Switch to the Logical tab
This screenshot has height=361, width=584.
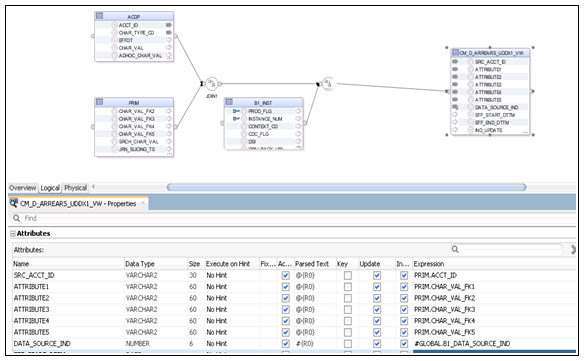pos(50,188)
